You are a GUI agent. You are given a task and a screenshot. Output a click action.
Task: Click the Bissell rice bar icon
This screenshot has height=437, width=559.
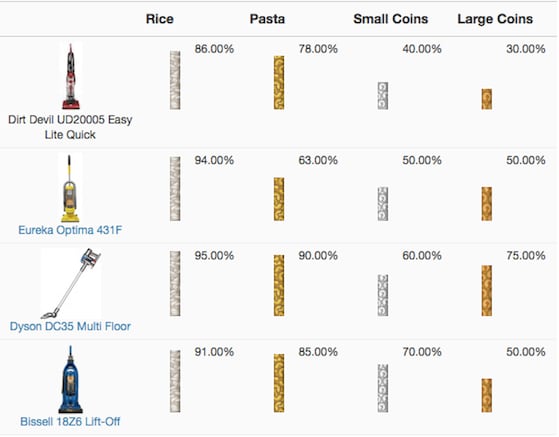175,381
